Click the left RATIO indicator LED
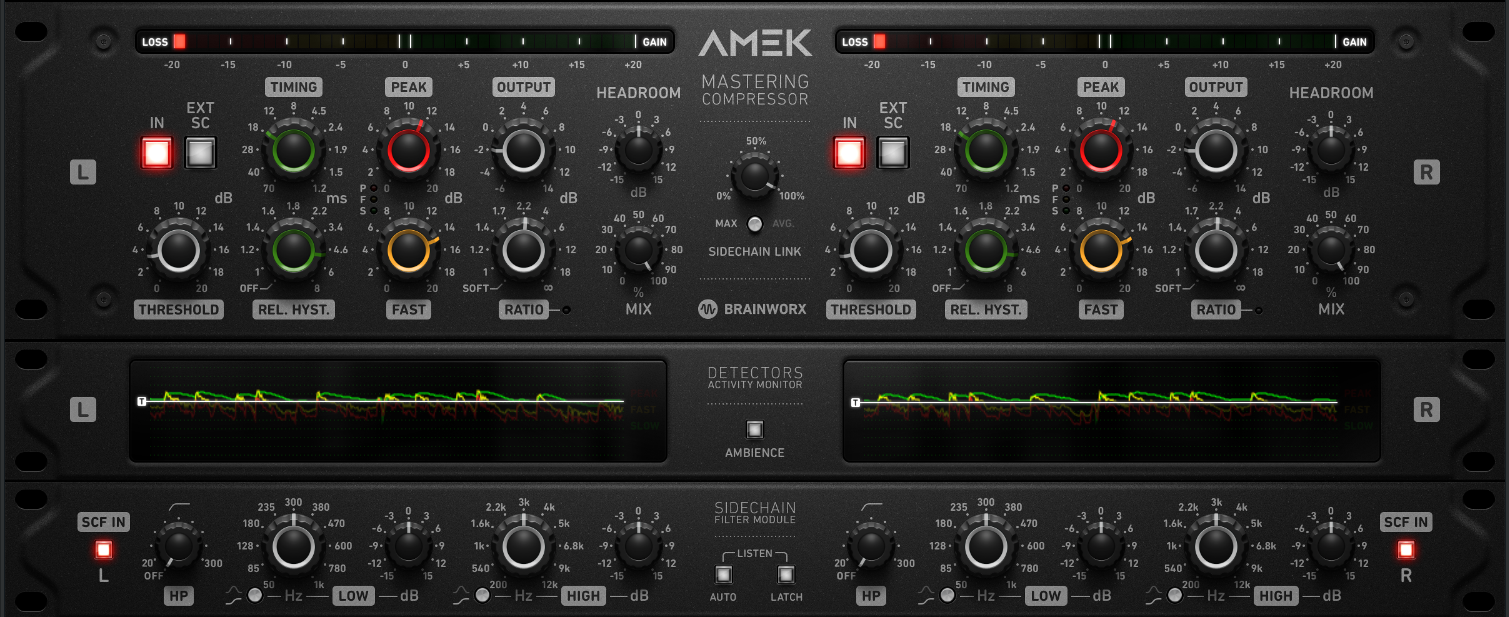 567,310
